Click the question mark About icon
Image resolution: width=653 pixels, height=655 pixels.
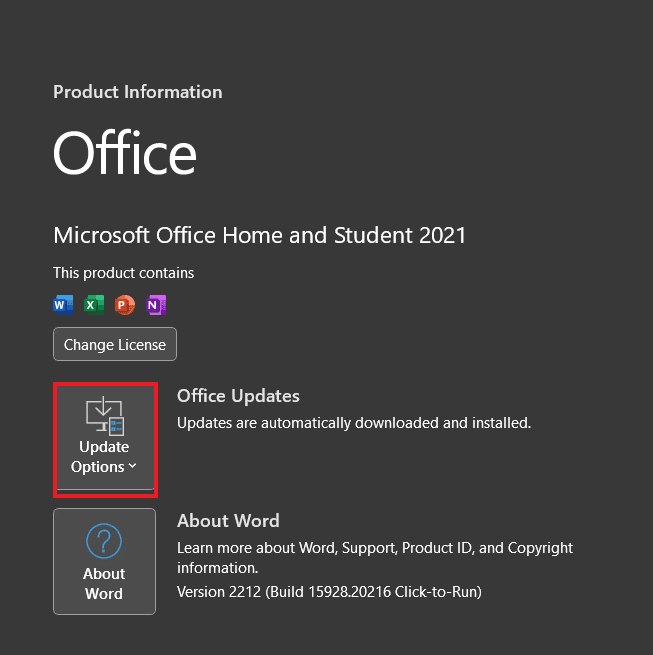[104, 542]
